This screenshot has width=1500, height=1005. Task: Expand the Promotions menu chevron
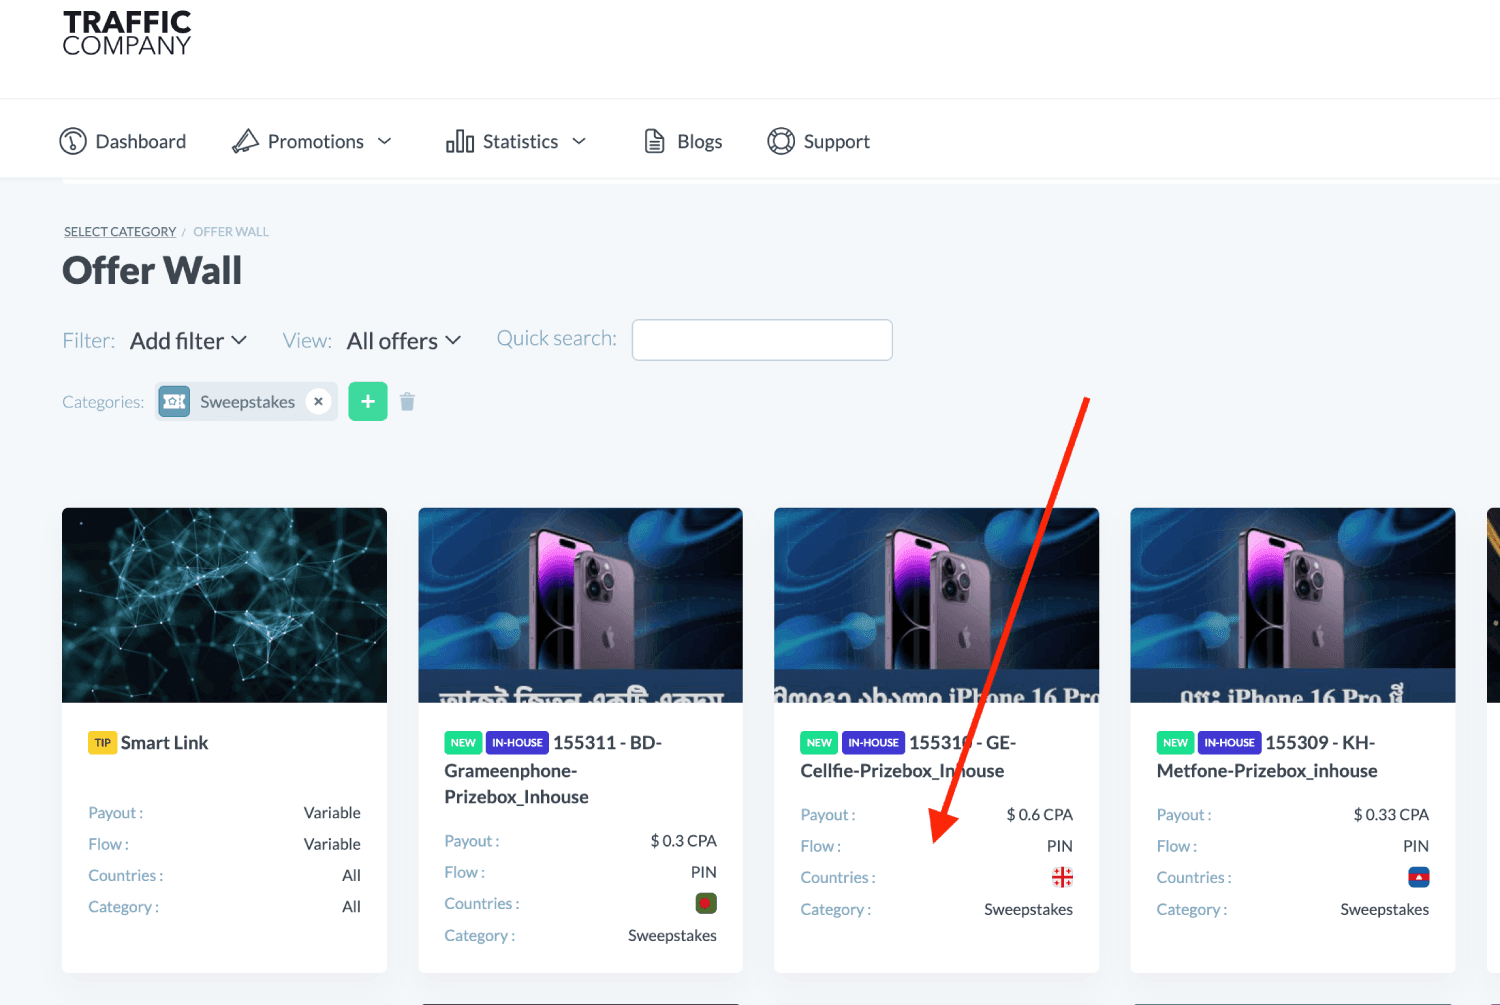point(384,142)
